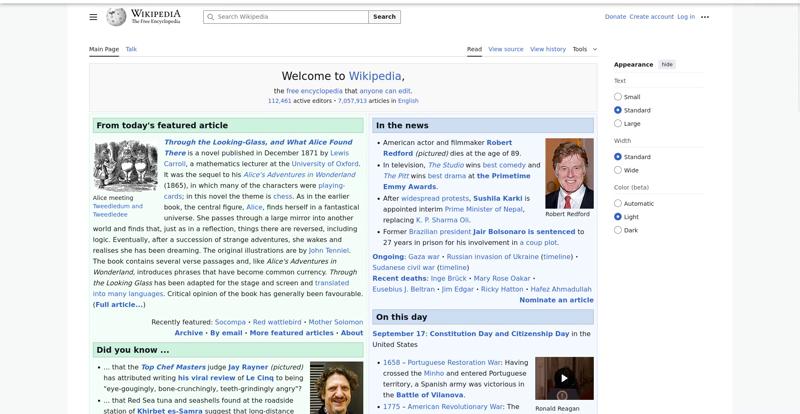Screen dimensions: 800x414
Task: Click the 7,057,913 articles count link
Action: click(x=352, y=101)
